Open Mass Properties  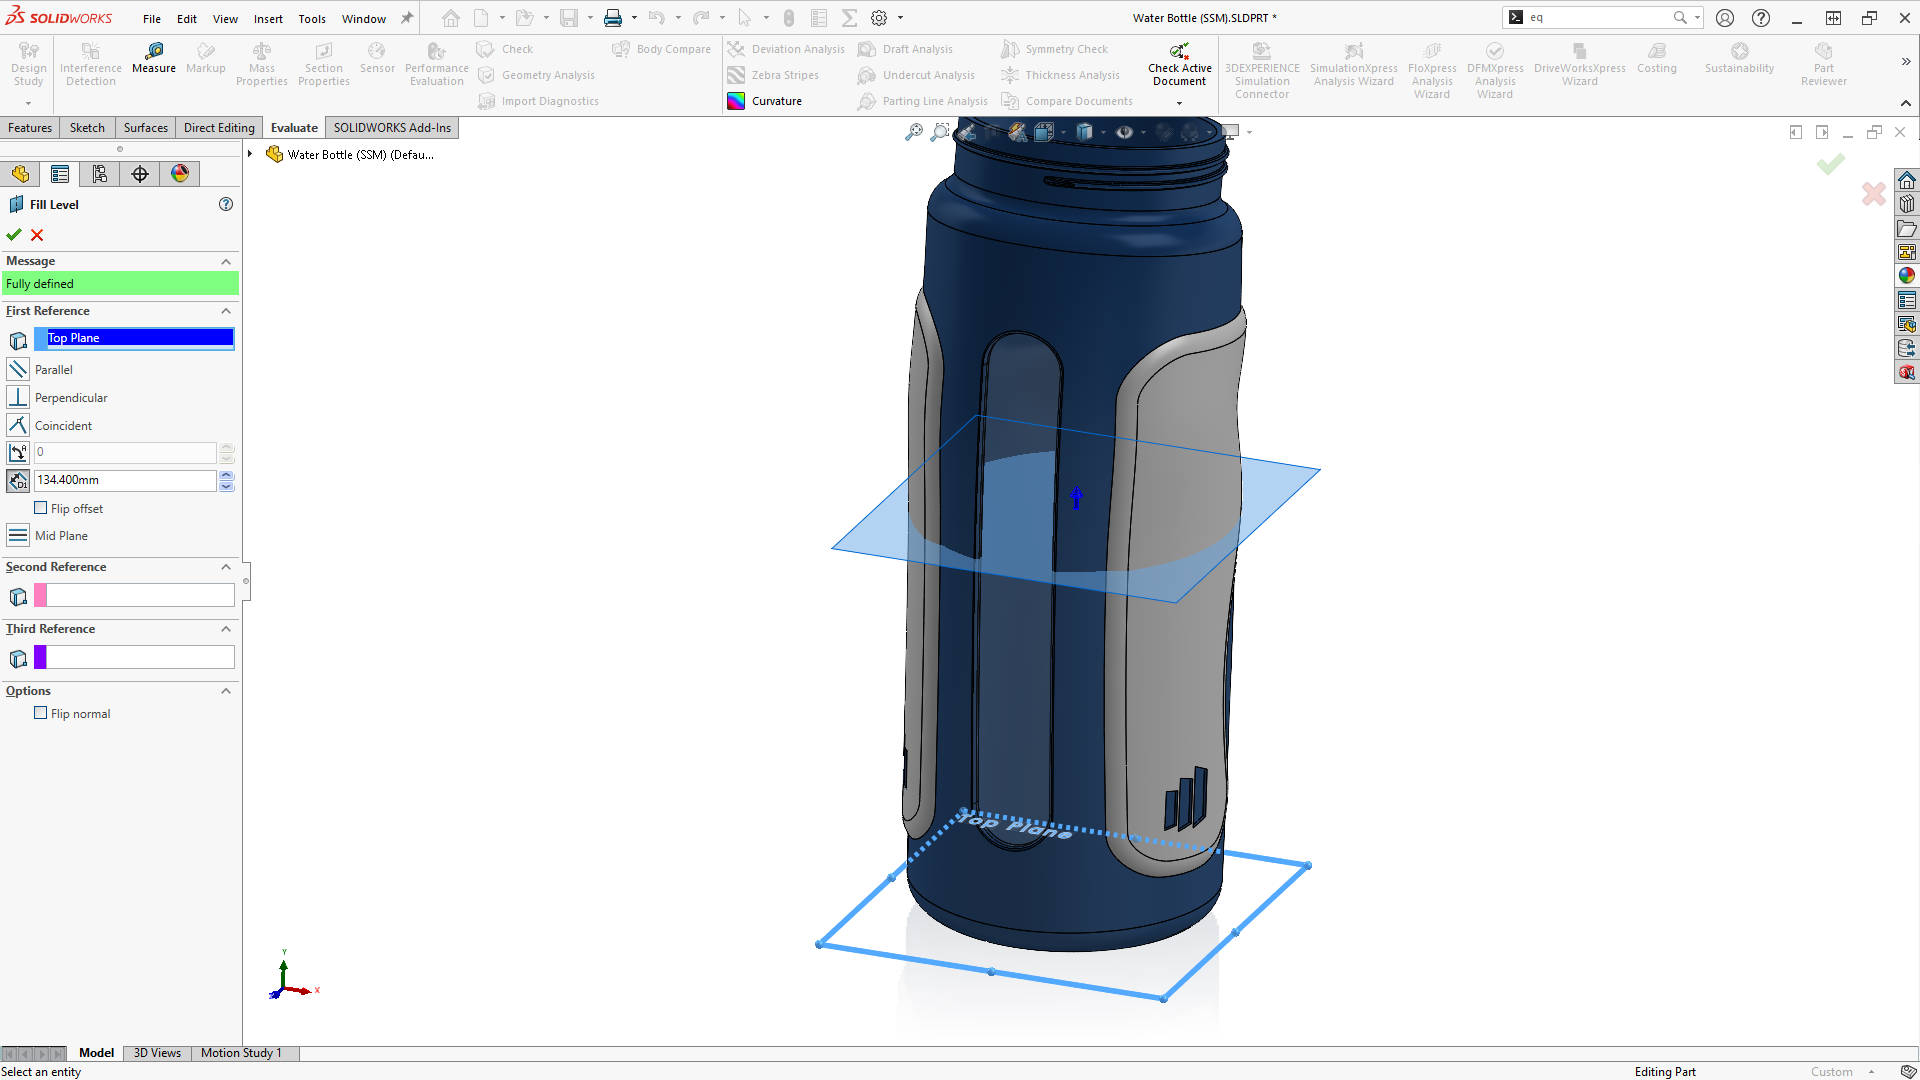[262, 60]
